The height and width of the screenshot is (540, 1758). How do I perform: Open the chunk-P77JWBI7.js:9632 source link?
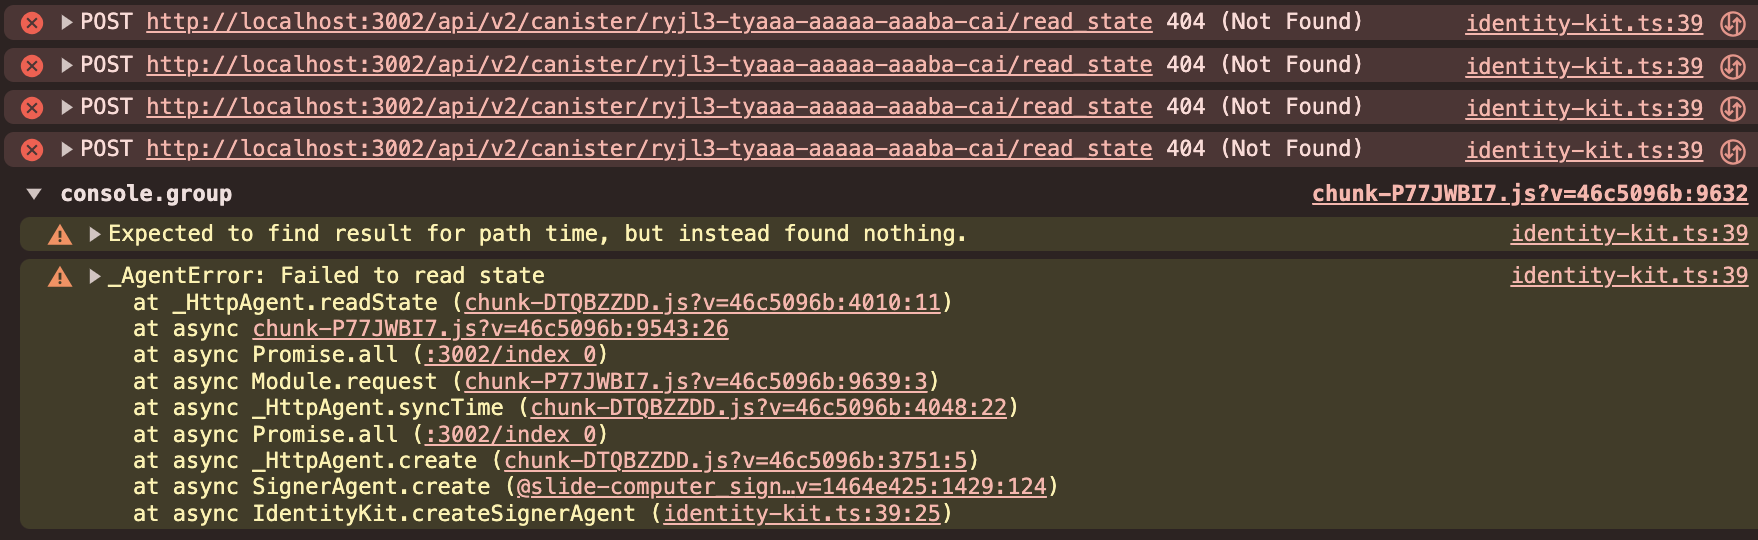(x=1530, y=194)
